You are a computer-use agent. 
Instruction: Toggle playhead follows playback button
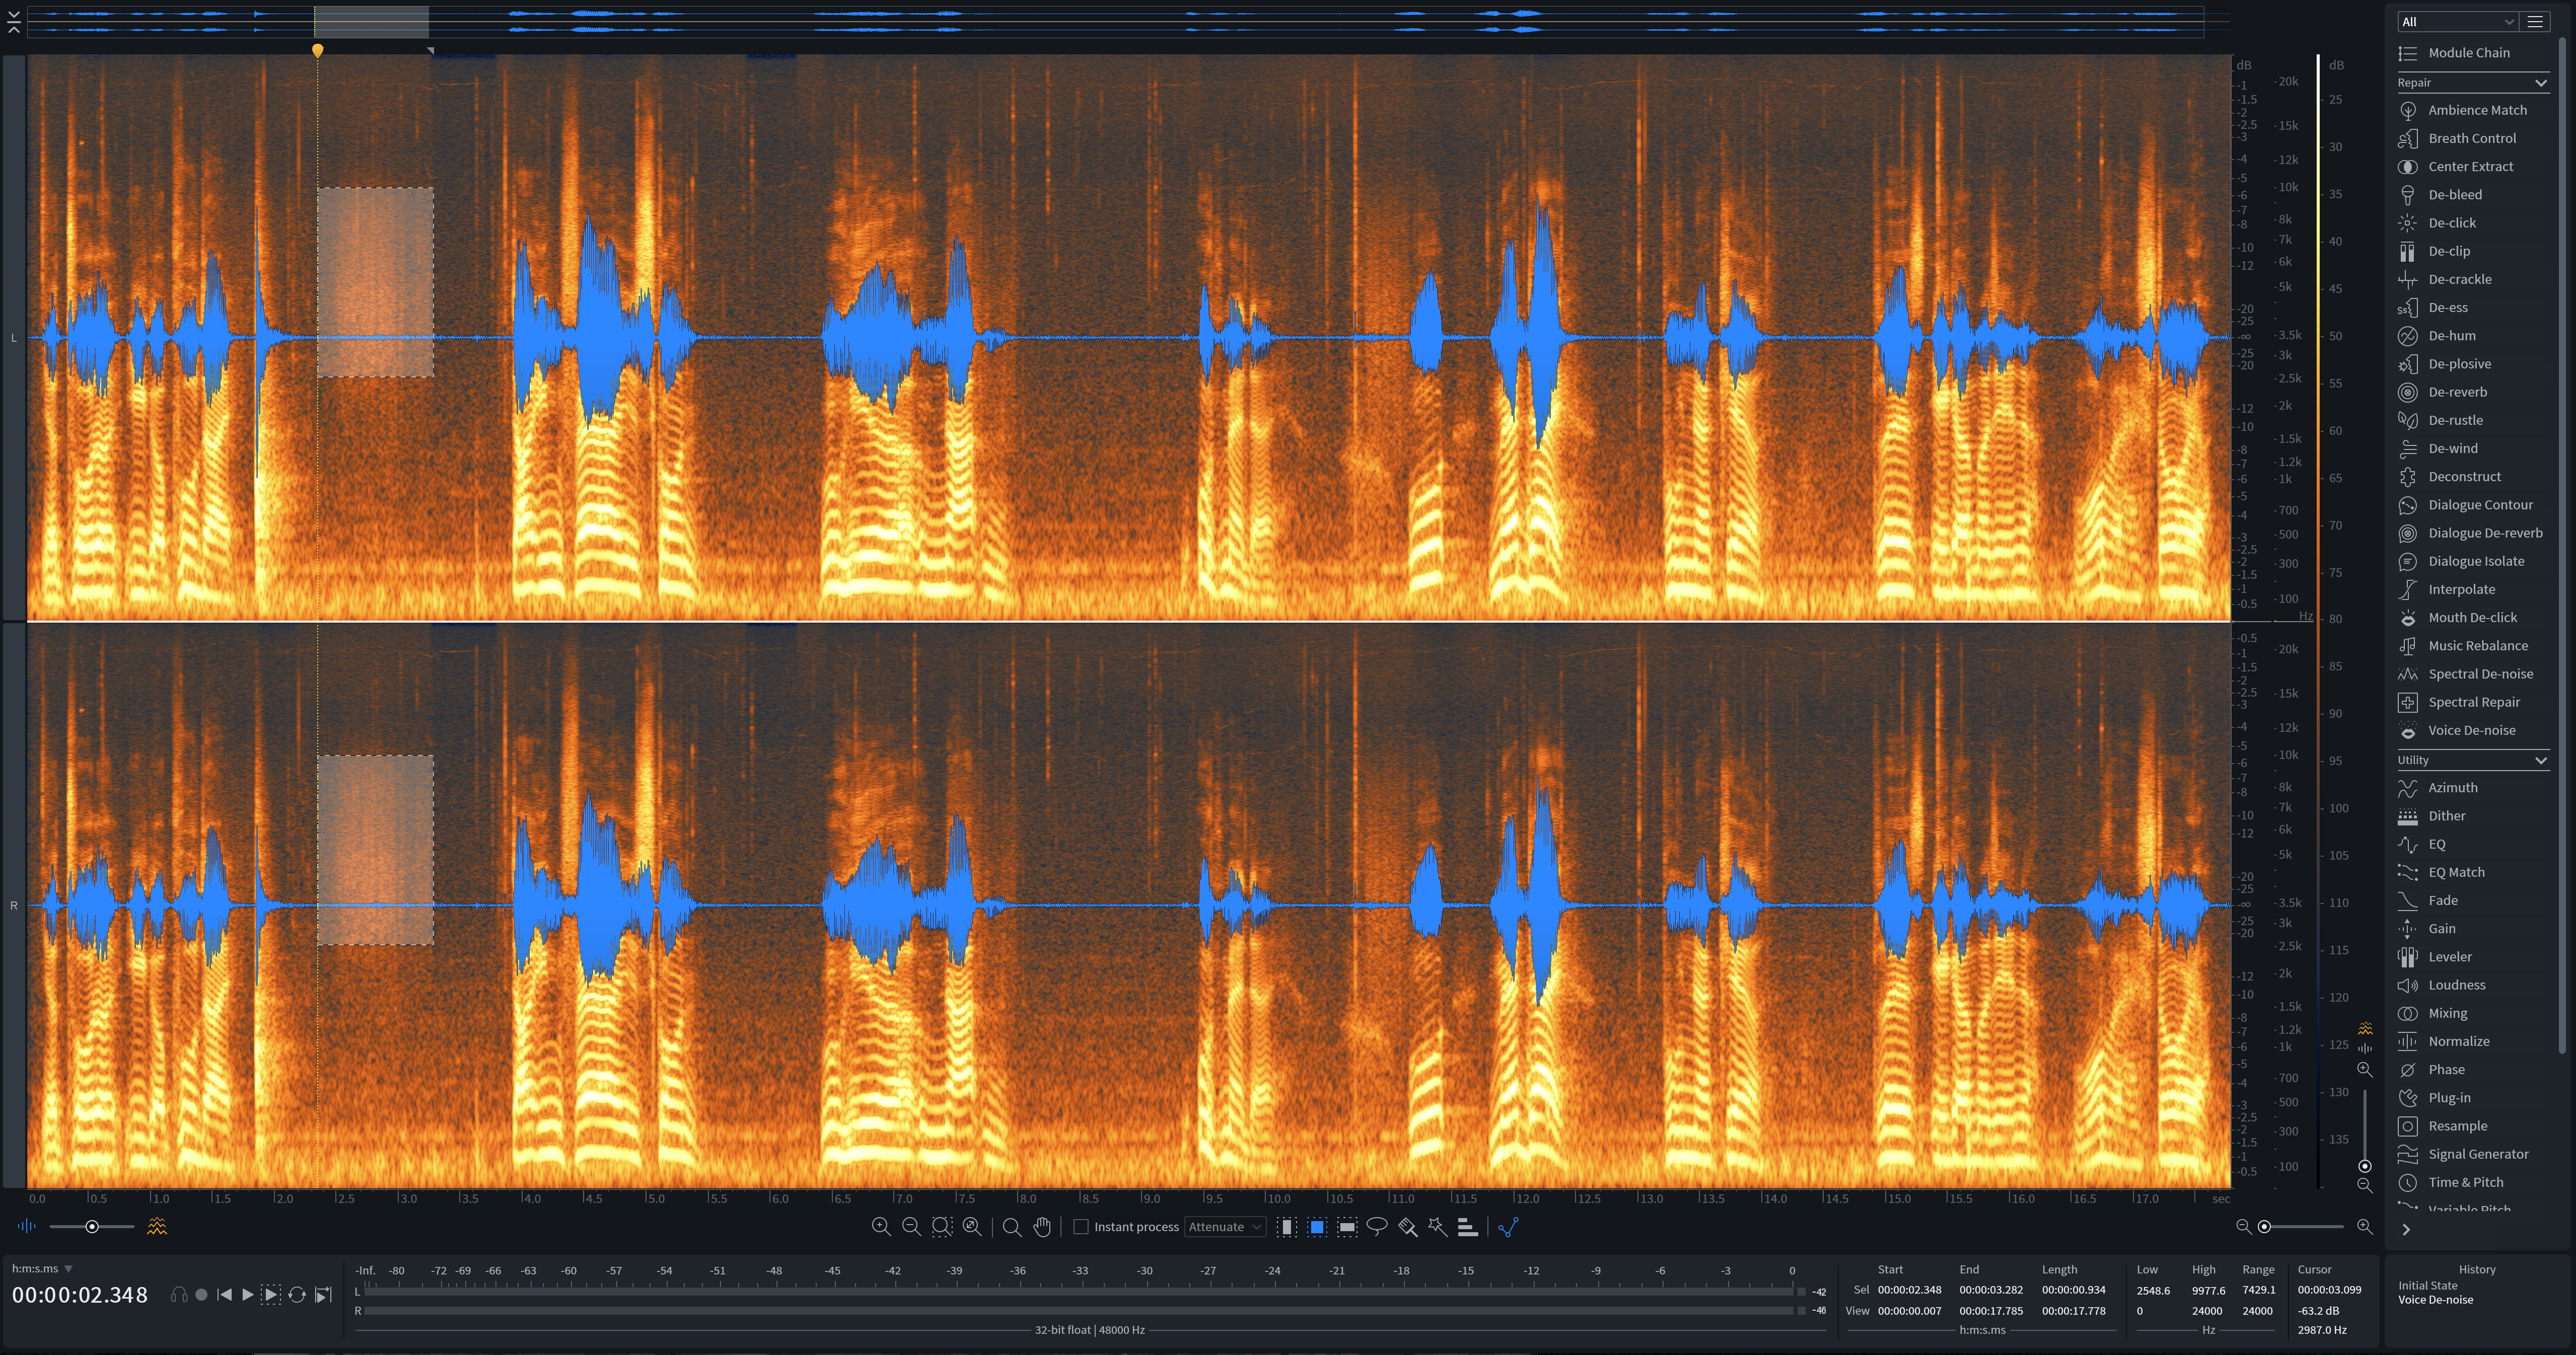(x=323, y=1295)
